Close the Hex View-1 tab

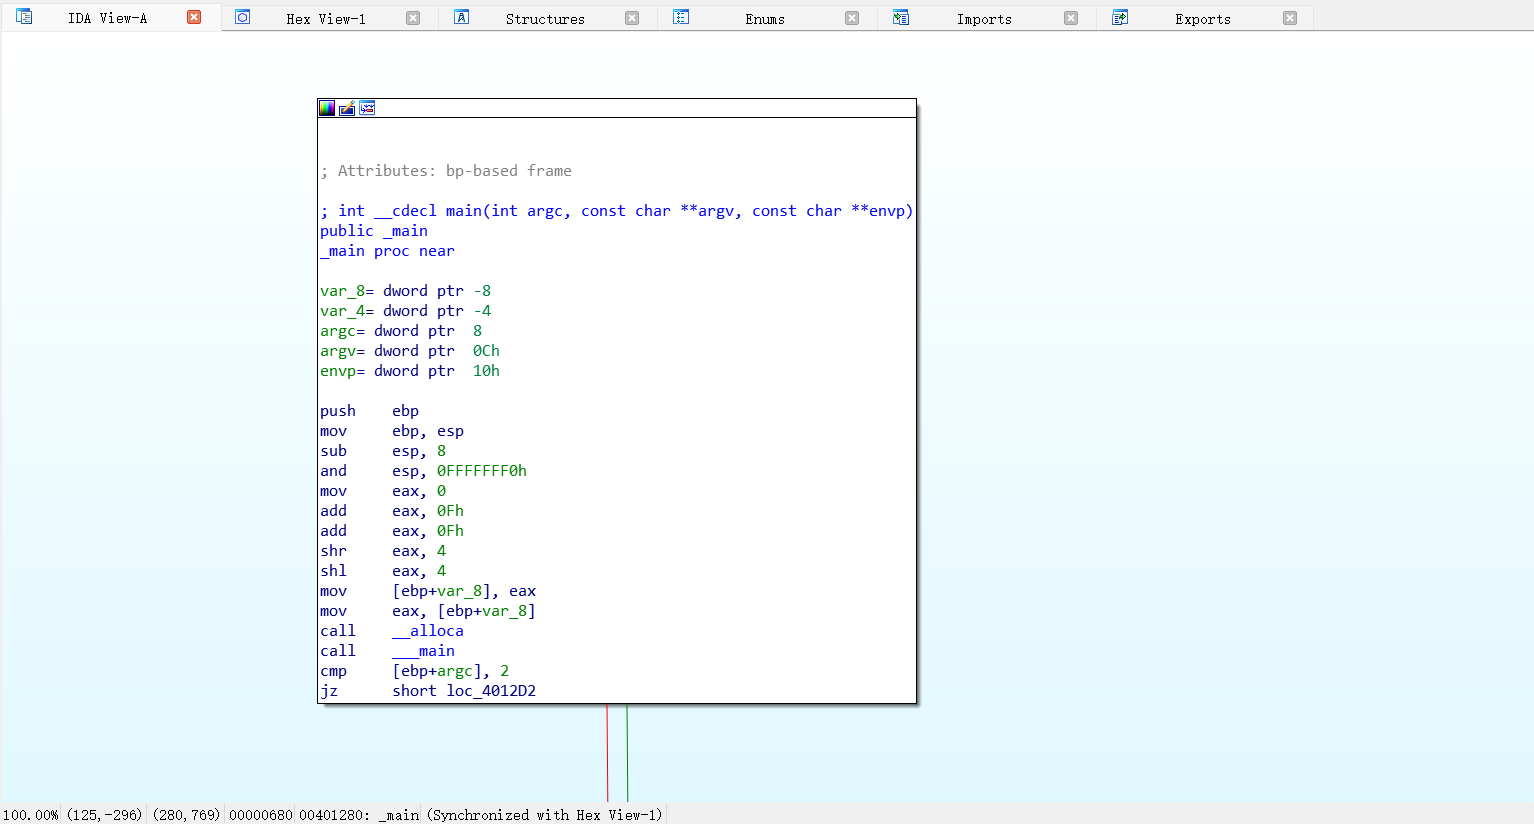[x=413, y=18]
